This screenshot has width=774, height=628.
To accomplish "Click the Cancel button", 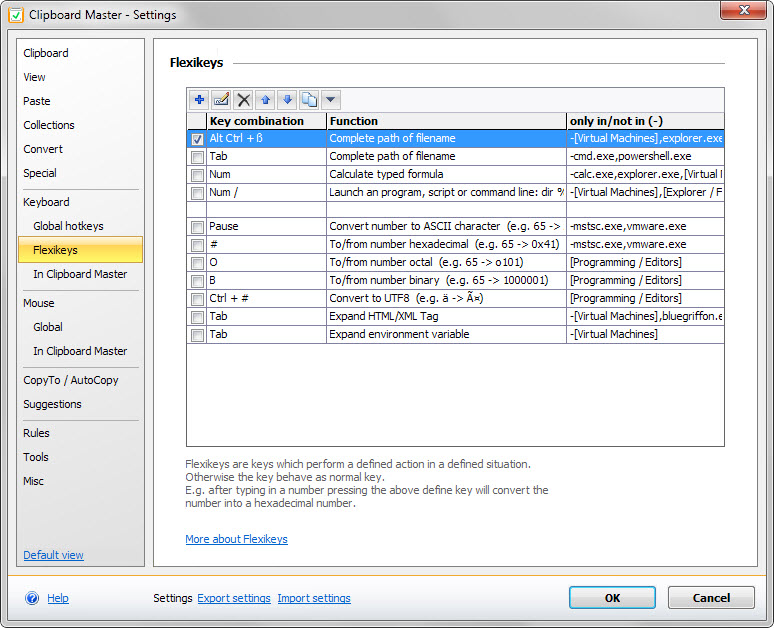I will pos(711,598).
